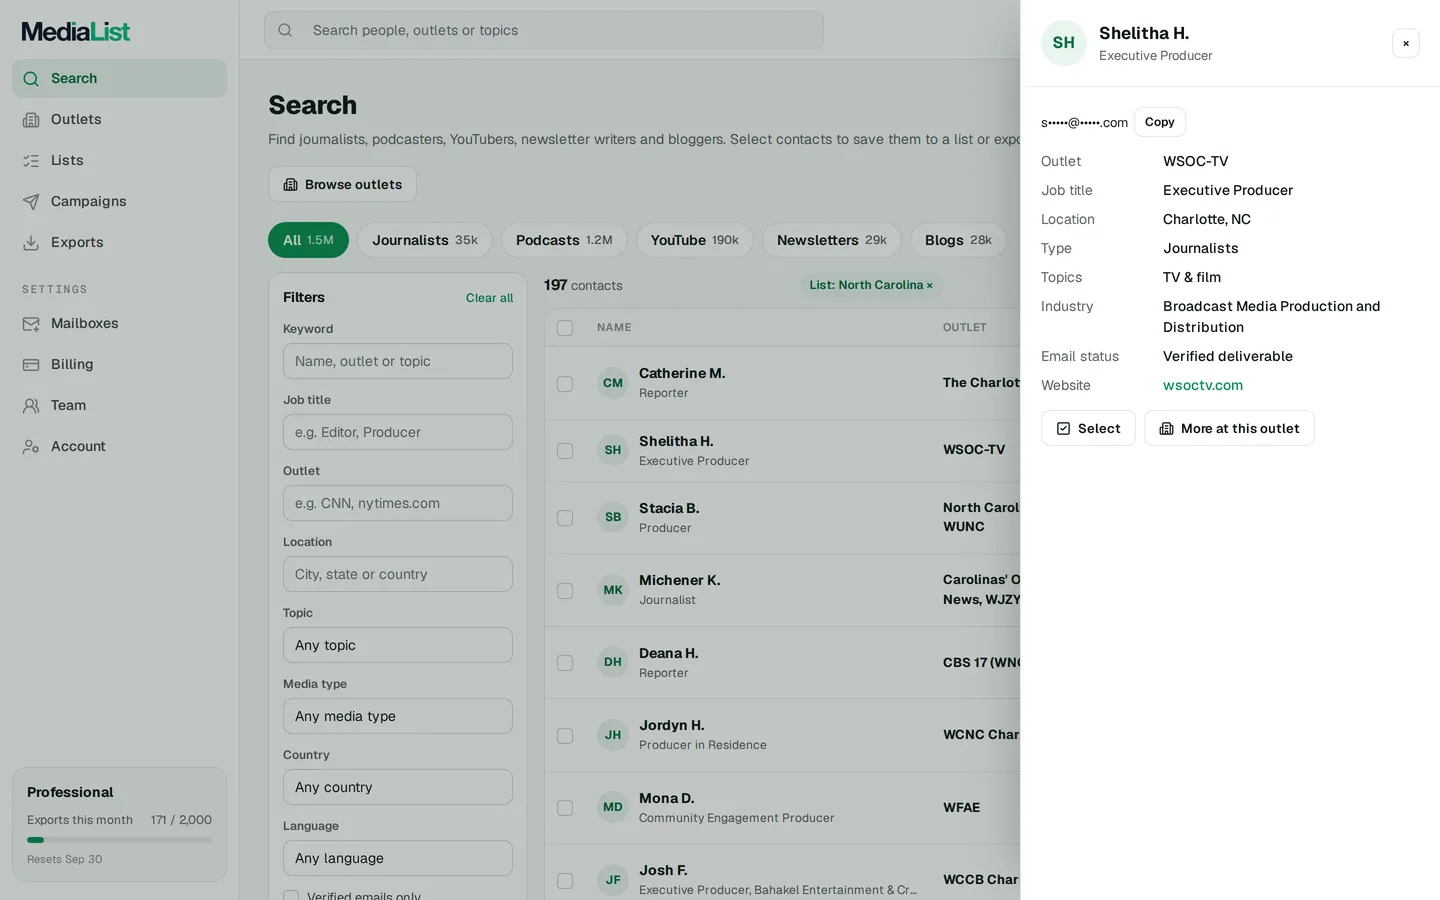Click Michener K.'s MK avatar

point(612,590)
